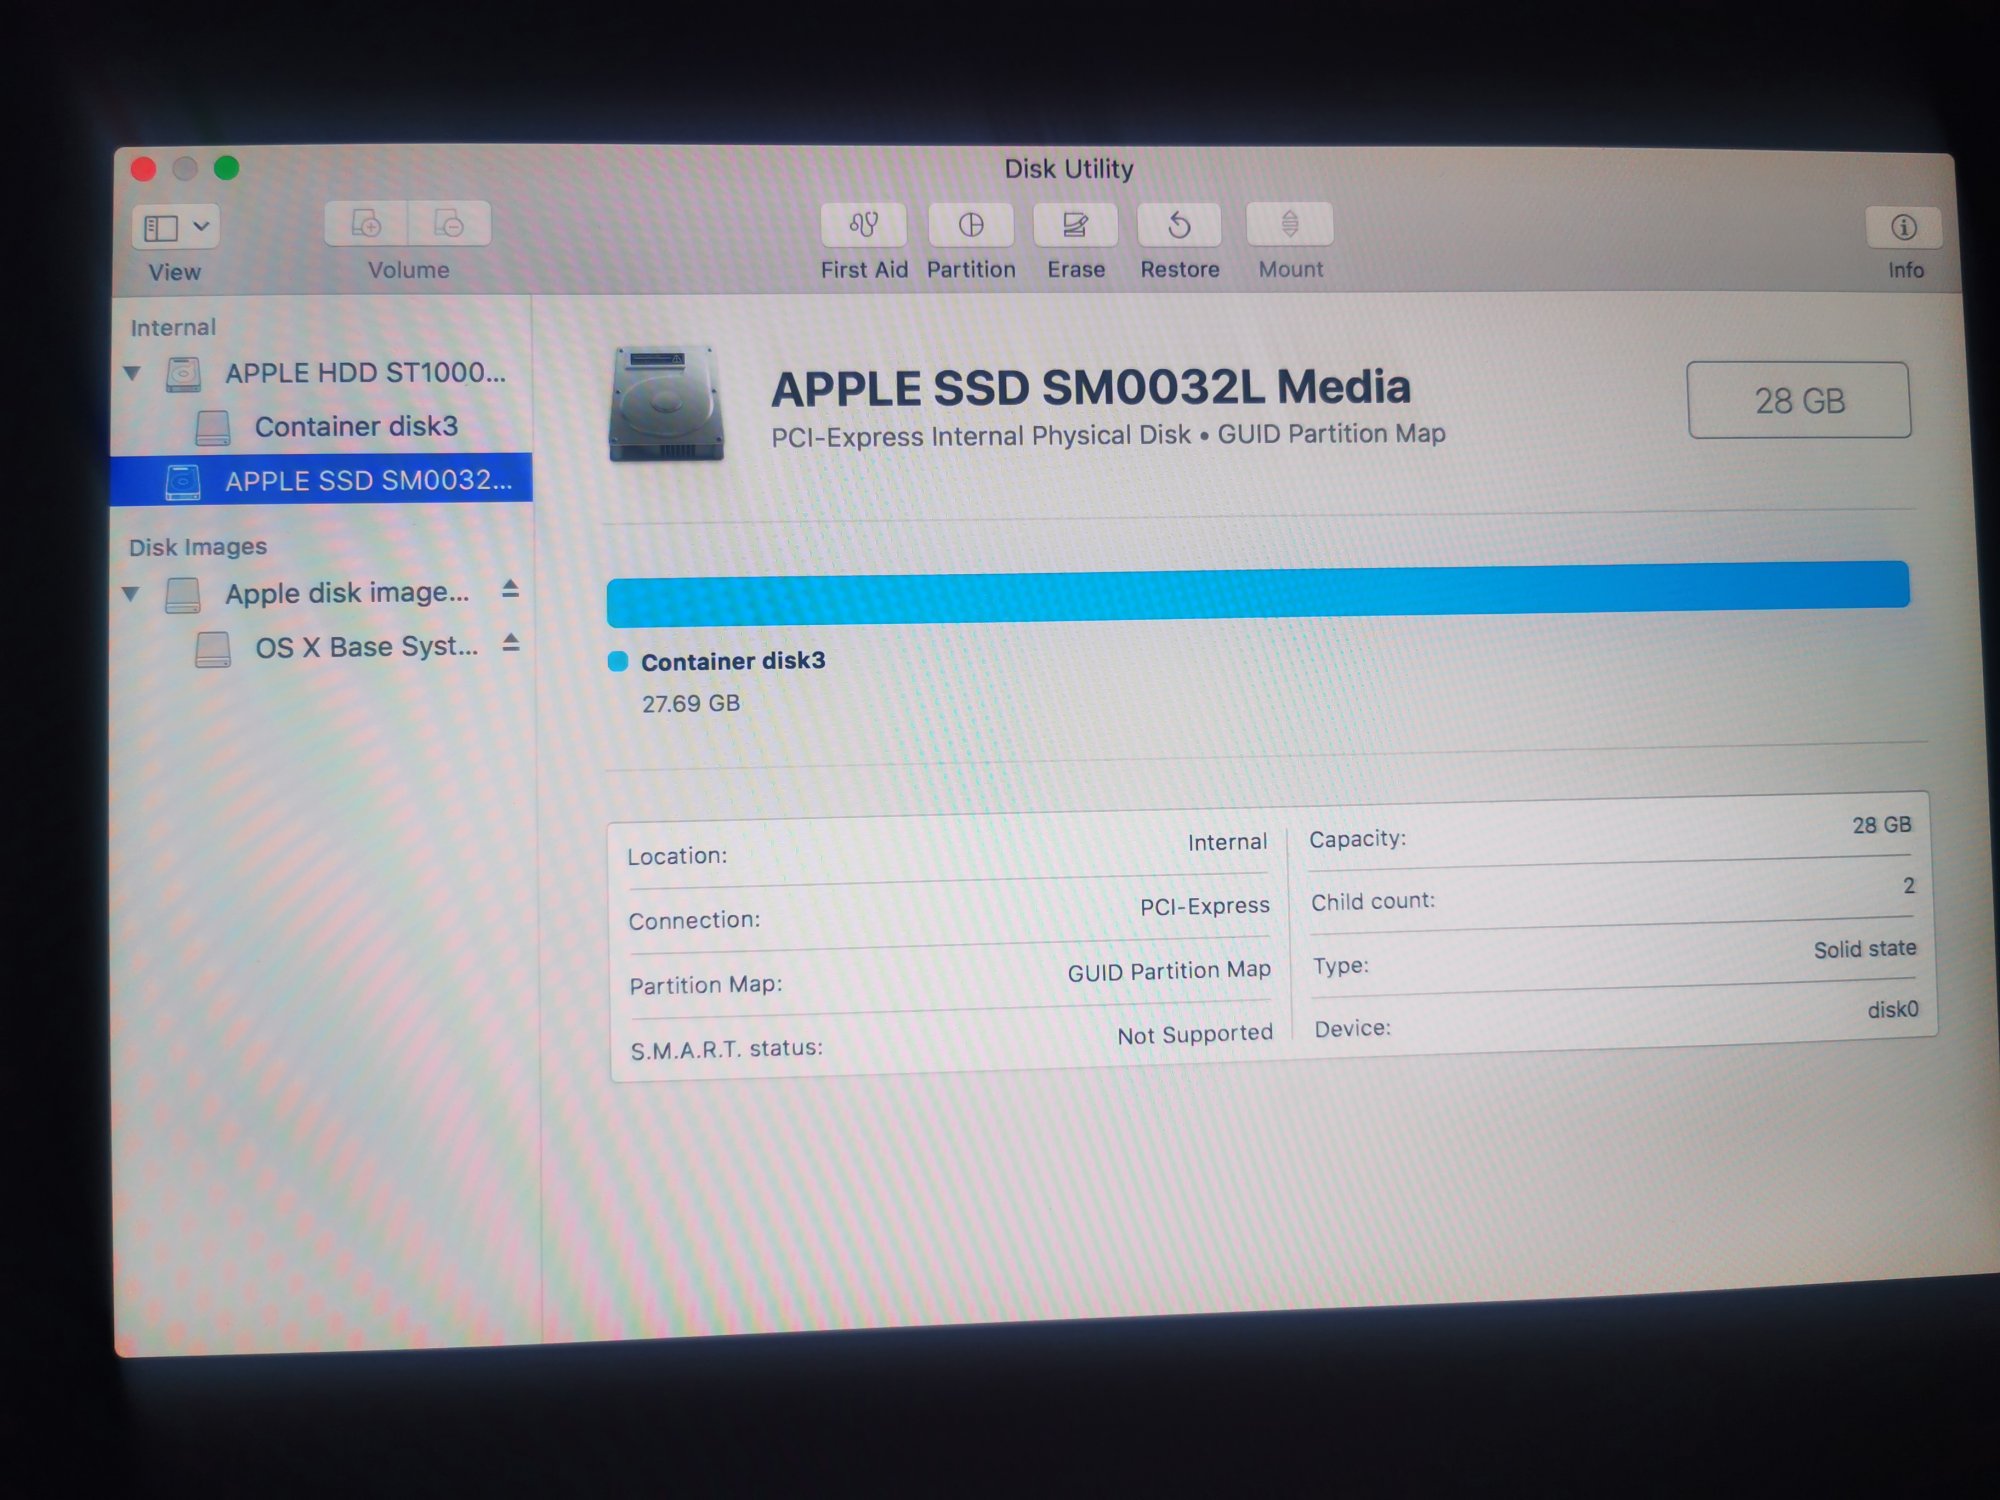Screen dimensions: 2000x1500
Task: Select Container disk3 in the sidebar
Action: click(356, 427)
